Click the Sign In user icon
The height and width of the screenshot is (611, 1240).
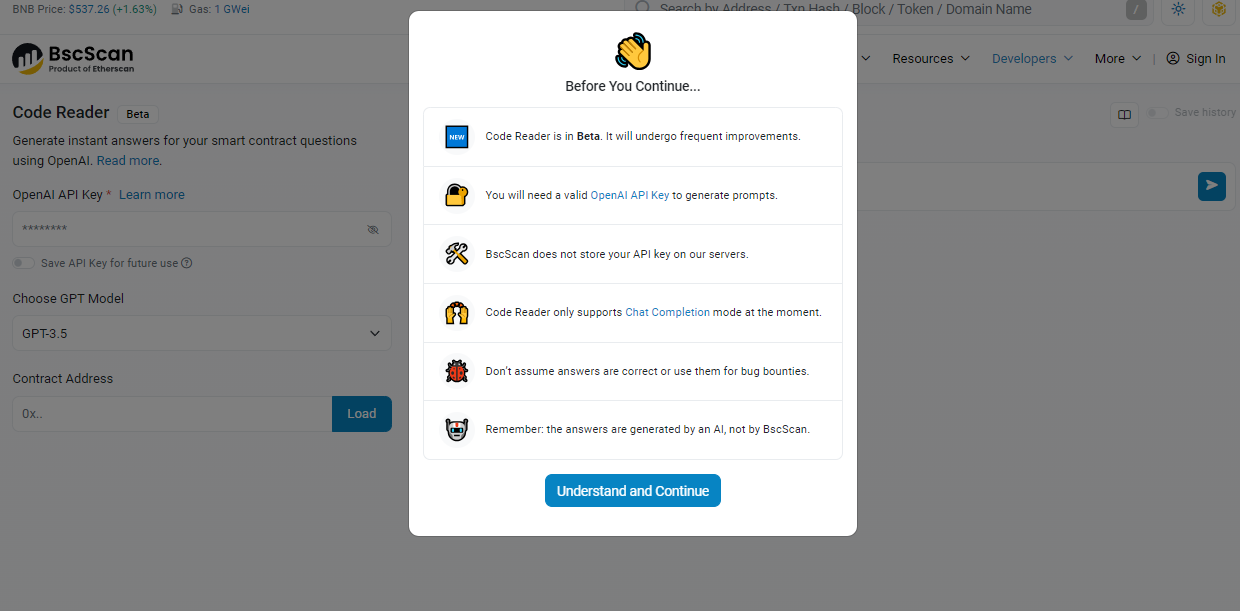(1173, 58)
